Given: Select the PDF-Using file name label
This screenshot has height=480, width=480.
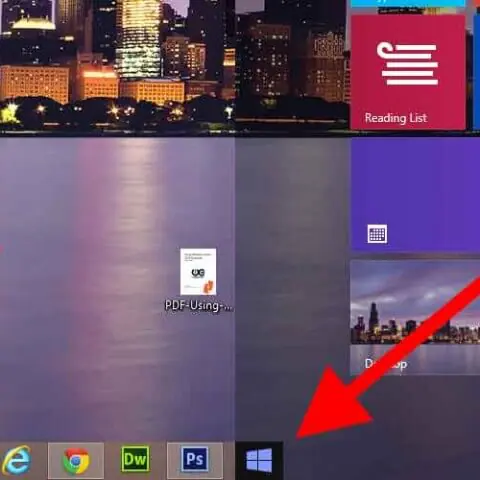Looking at the screenshot, I should 199,306.
